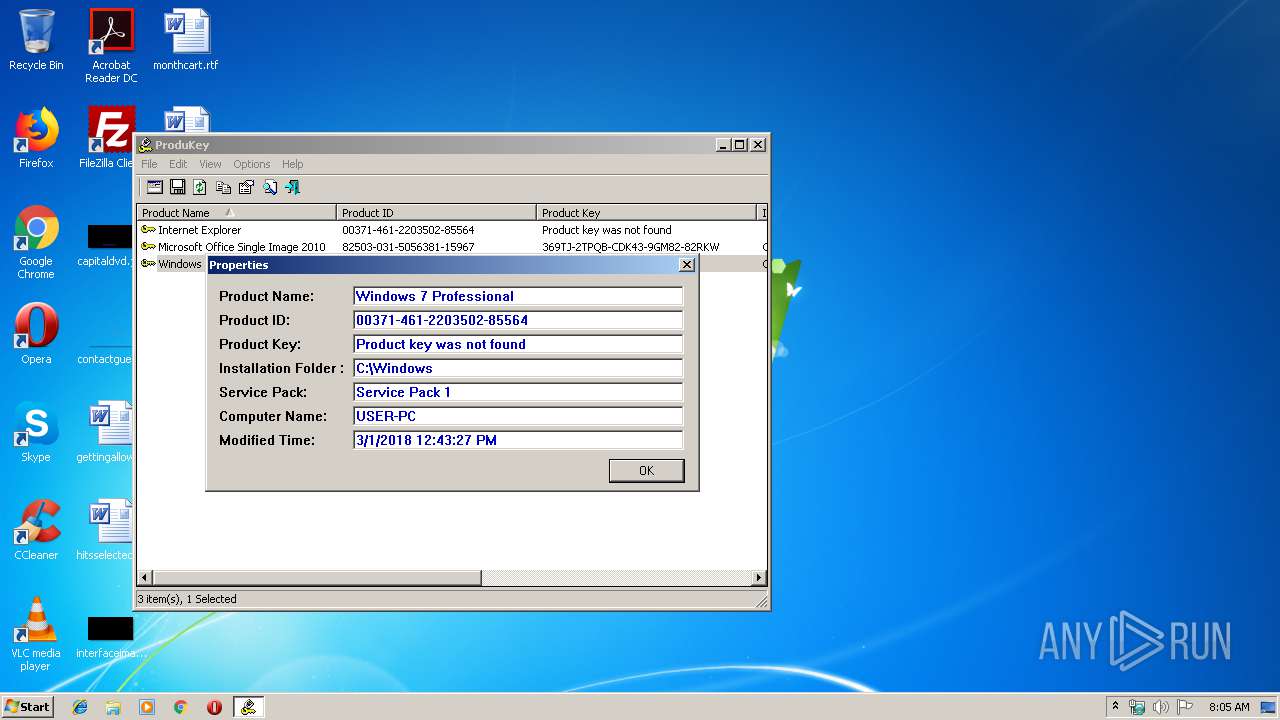Open the Edit menu in ProduKey
Image resolution: width=1280 pixels, height=720 pixels.
click(x=178, y=164)
